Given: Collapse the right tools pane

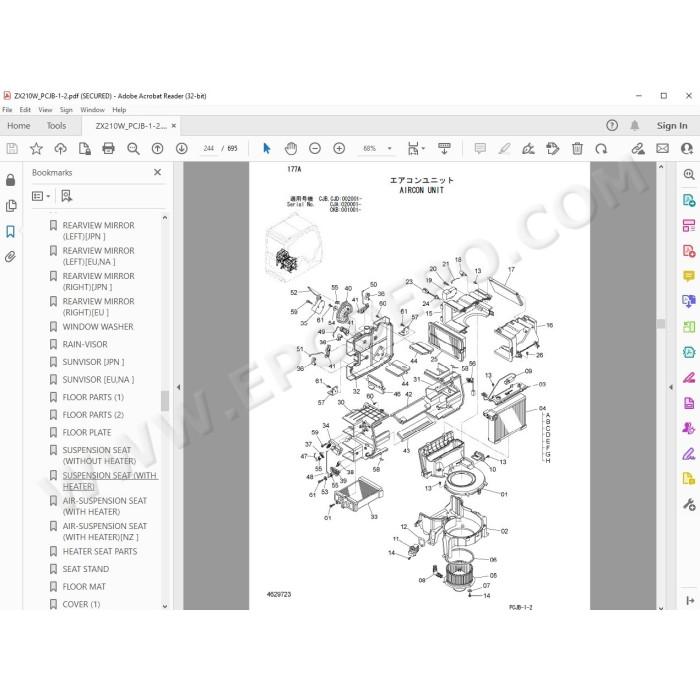Looking at the screenshot, I should 671,387.
